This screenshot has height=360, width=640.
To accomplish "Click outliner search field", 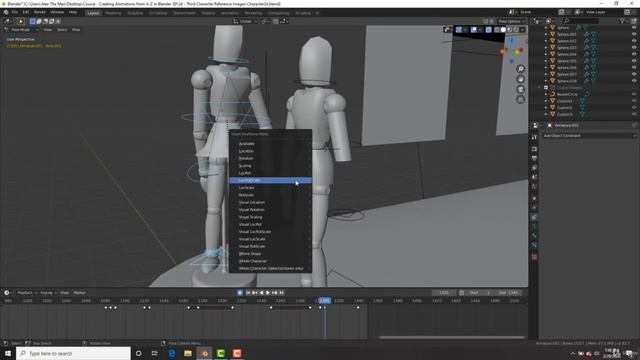I will [580, 21].
